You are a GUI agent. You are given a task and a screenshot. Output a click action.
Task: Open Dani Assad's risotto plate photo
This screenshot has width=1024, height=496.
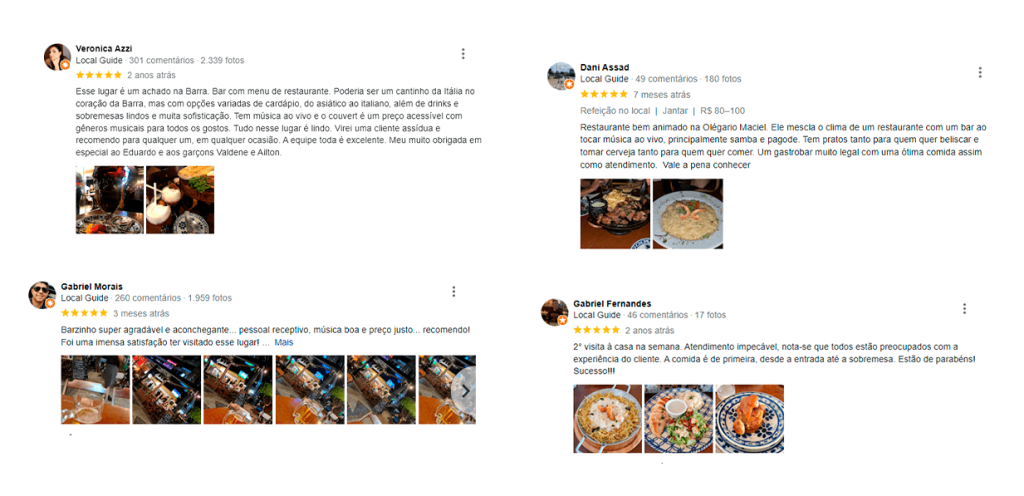pos(688,213)
